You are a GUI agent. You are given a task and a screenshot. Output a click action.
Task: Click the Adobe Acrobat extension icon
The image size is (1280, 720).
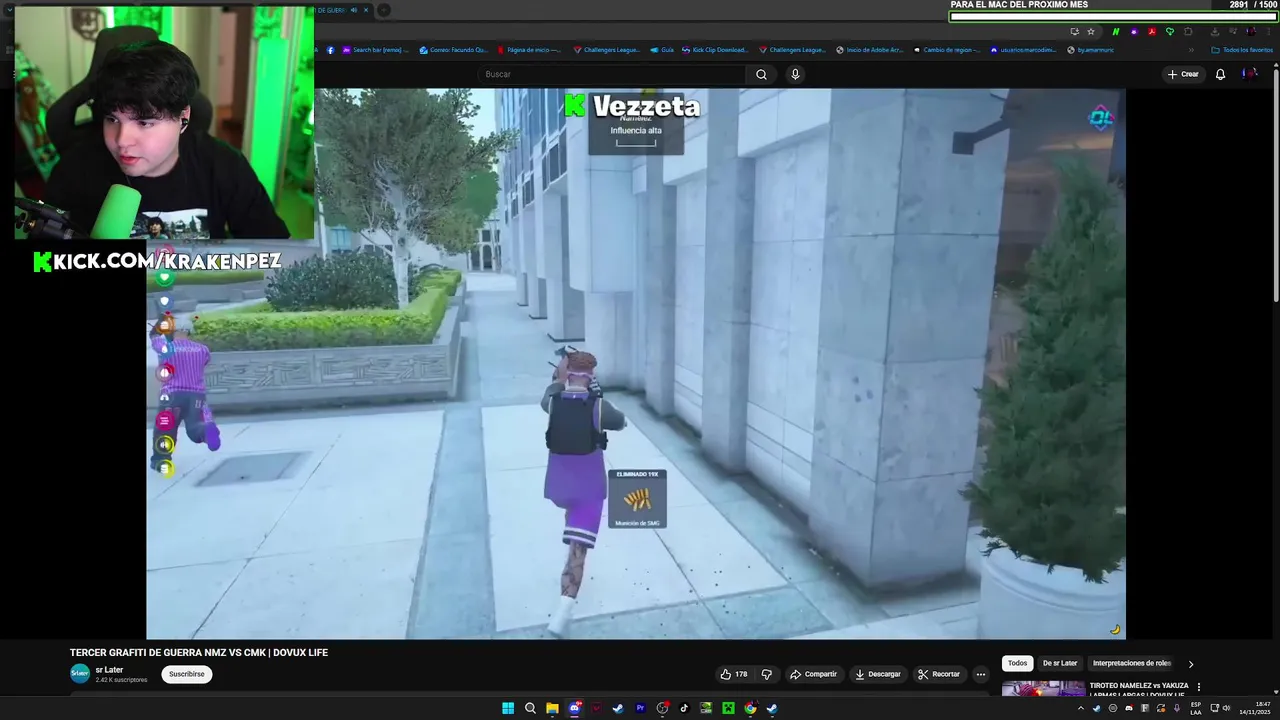point(1152,31)
